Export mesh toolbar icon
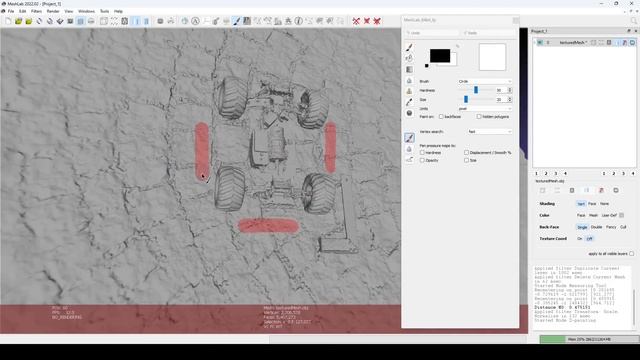The height and width of the screenshot is (360, 640). click(60, 21)
